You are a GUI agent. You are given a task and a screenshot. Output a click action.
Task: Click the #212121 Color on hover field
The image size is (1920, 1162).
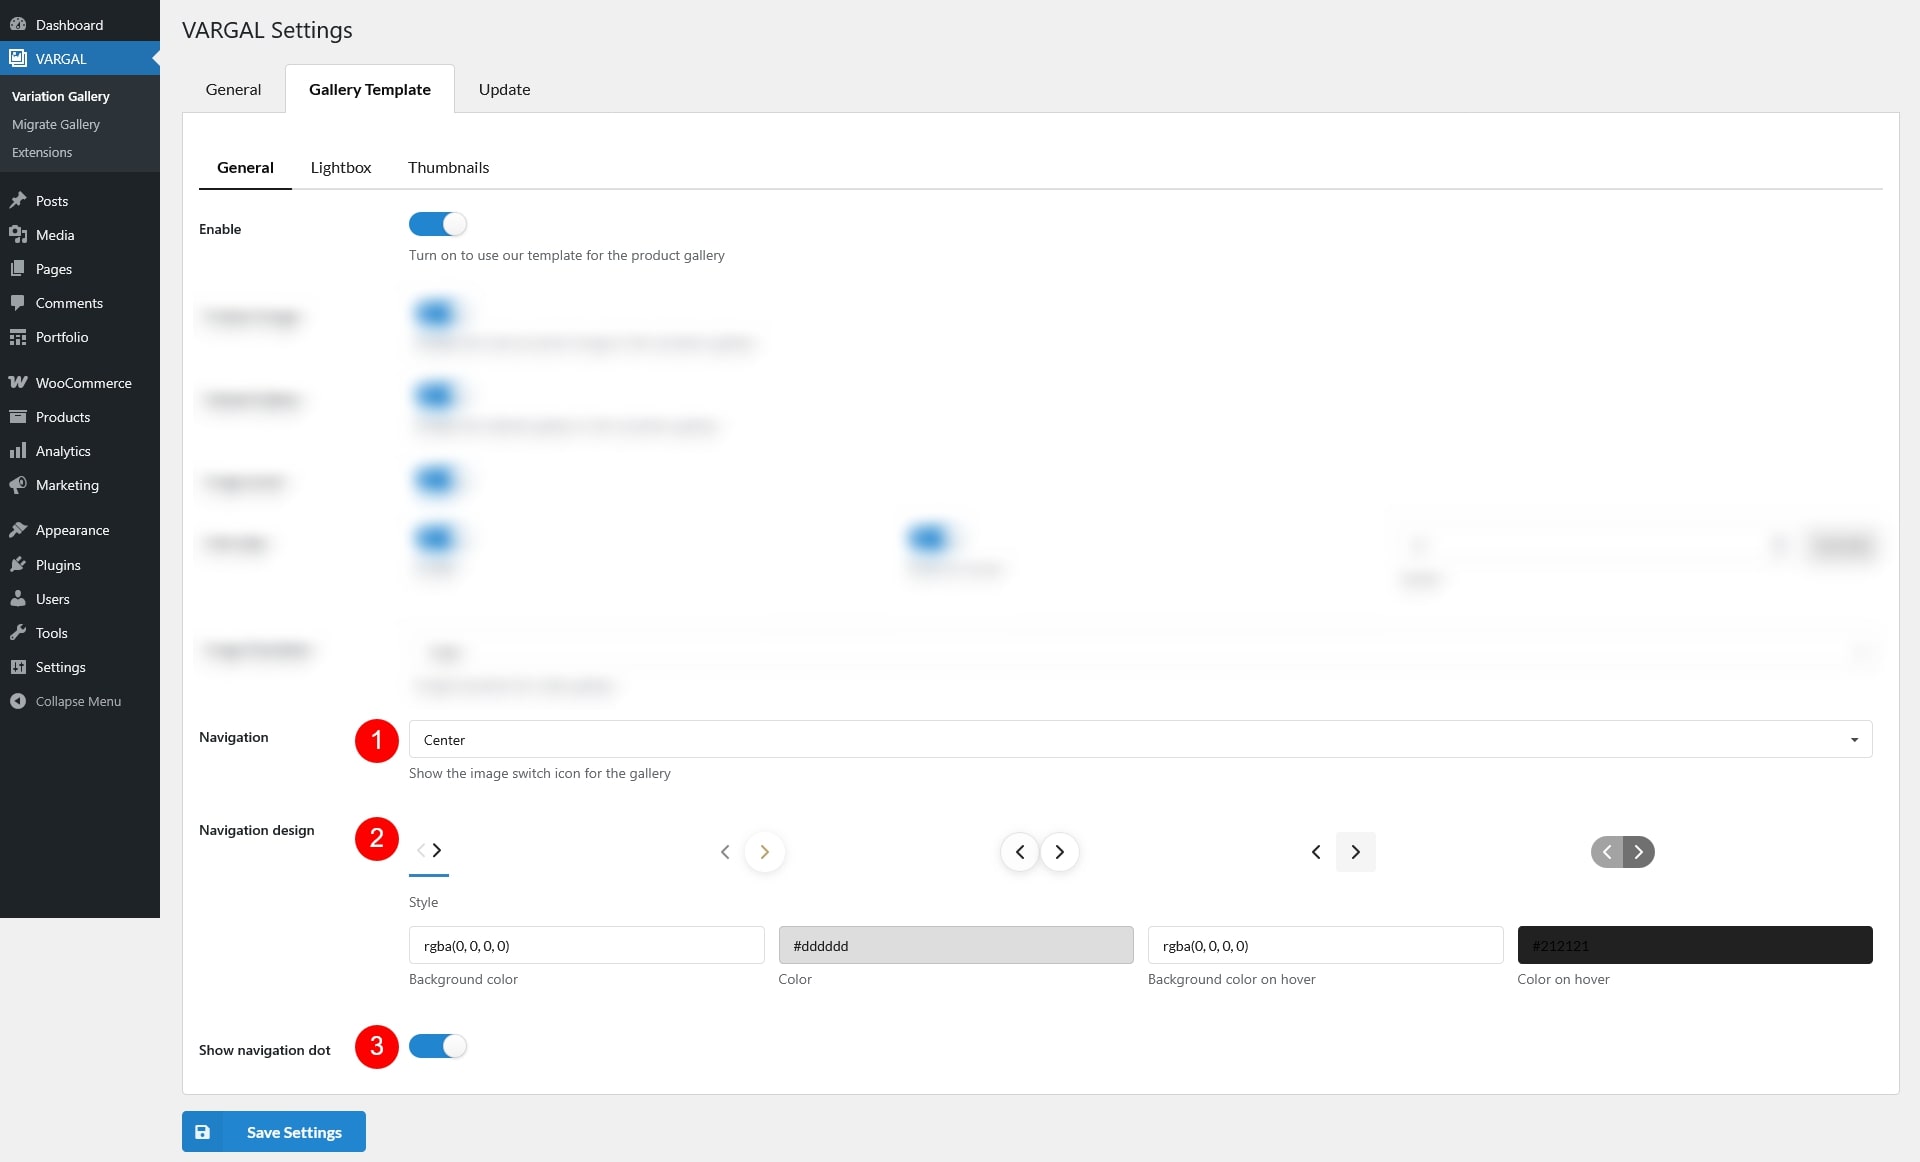pyautogui.click(x=1695, y=945)
